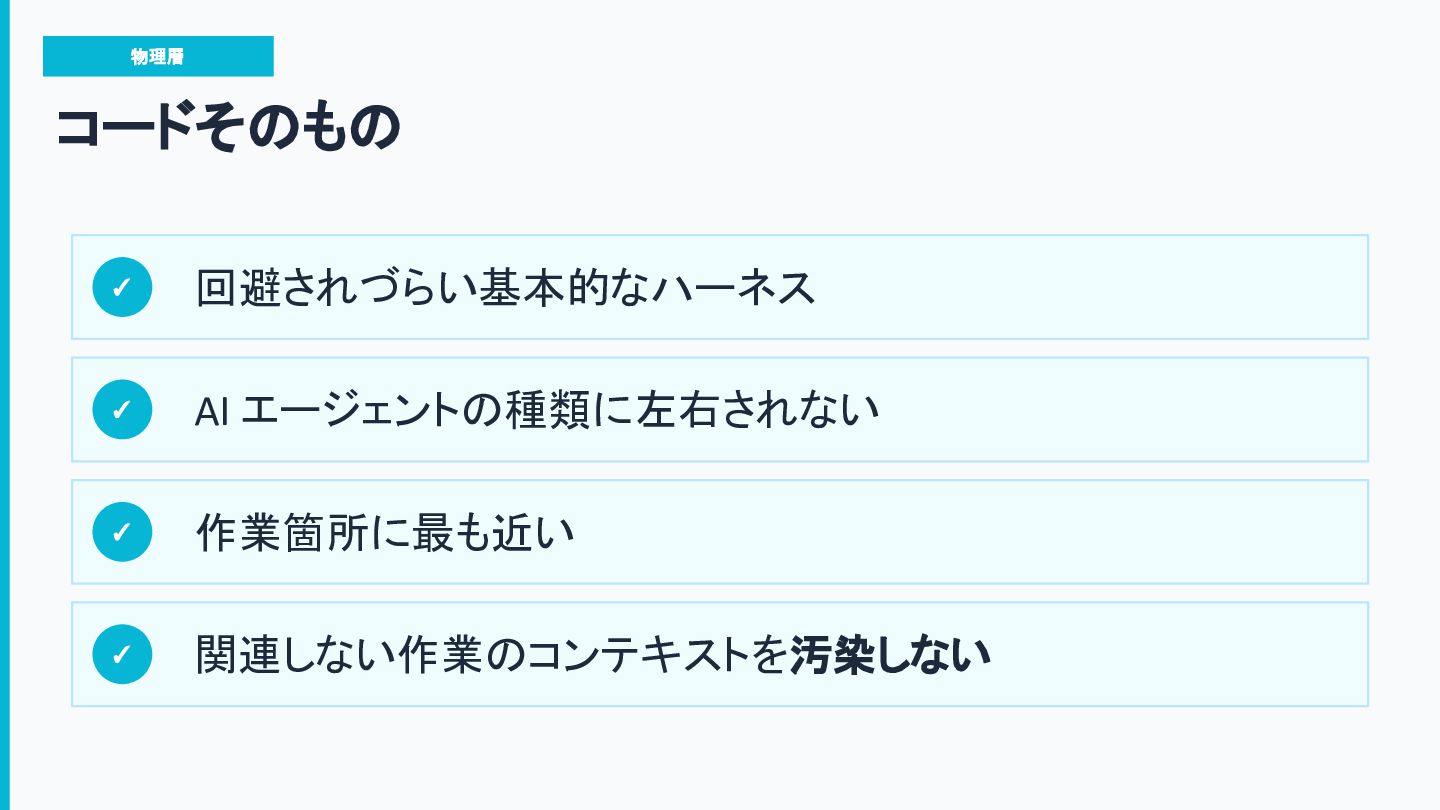
Task: Click the bold text 汚染しない
Action: (x=891, y=655)
